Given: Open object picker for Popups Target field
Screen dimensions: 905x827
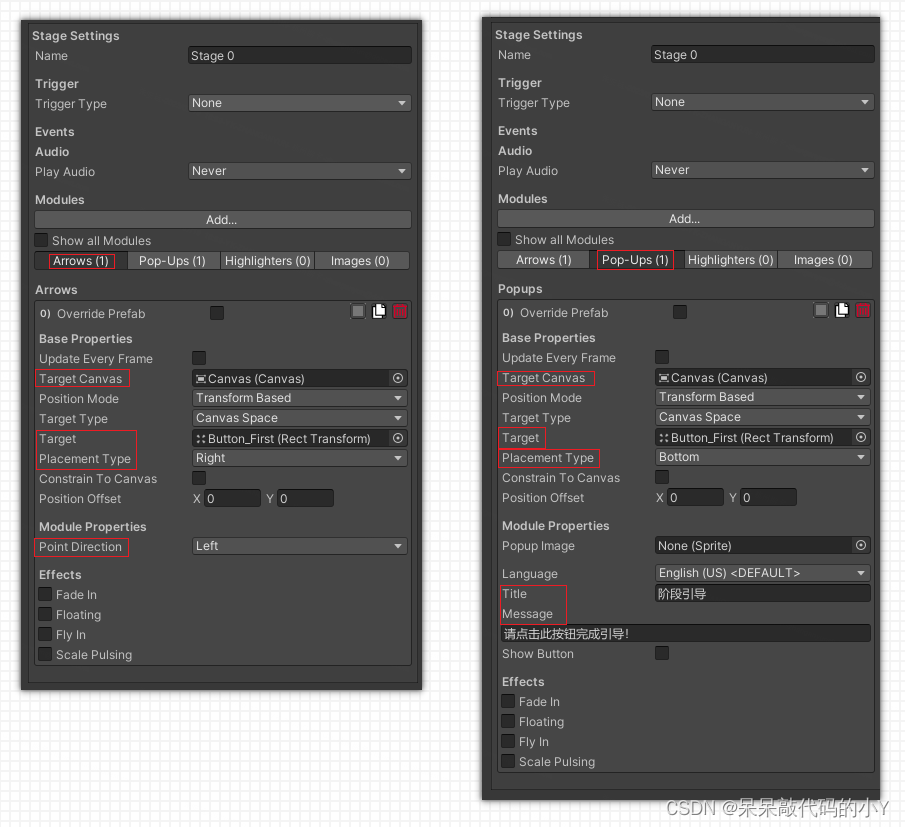Looking at the screenshot, I should pos(861,437).
